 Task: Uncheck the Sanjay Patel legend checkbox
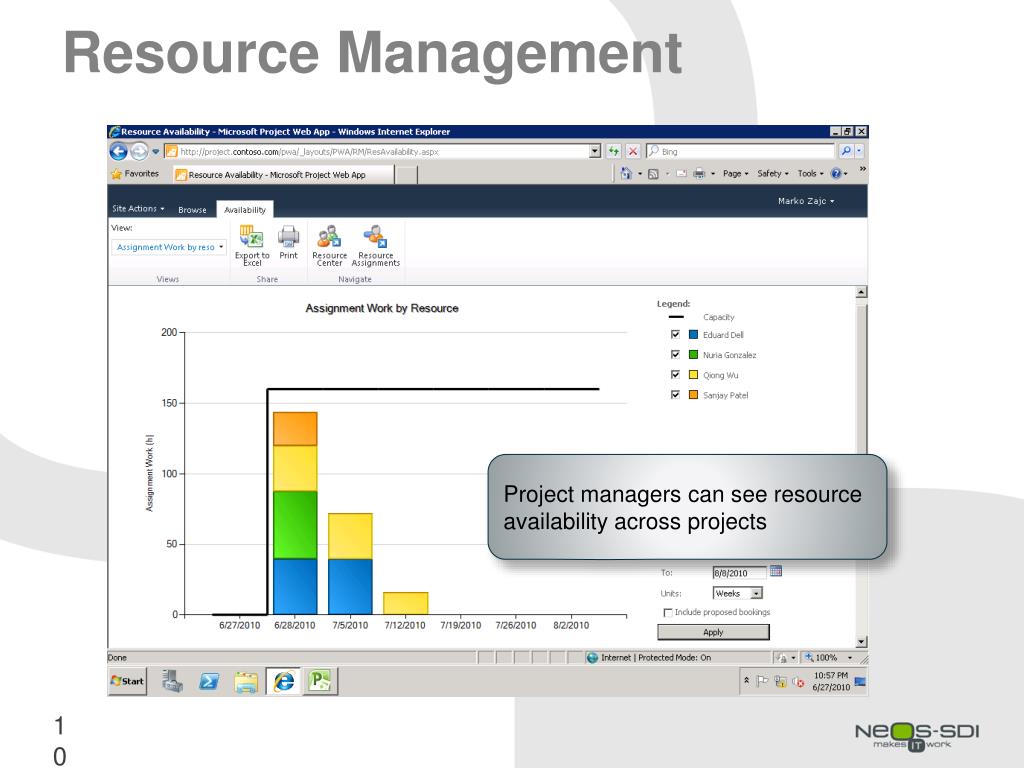point(675,394)
